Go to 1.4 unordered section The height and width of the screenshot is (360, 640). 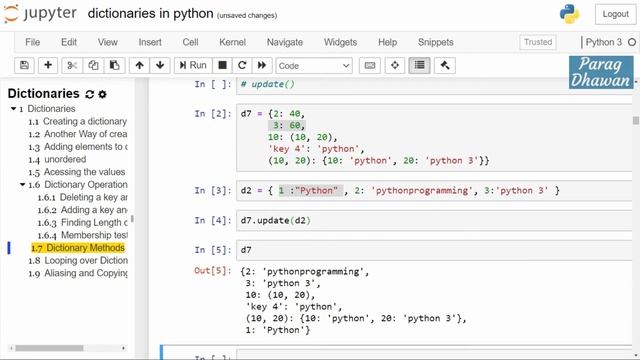tap(57, 159)
